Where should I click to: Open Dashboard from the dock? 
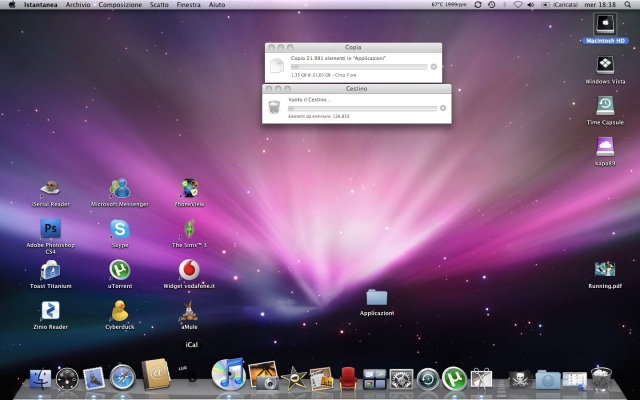[x=67, y=379]
